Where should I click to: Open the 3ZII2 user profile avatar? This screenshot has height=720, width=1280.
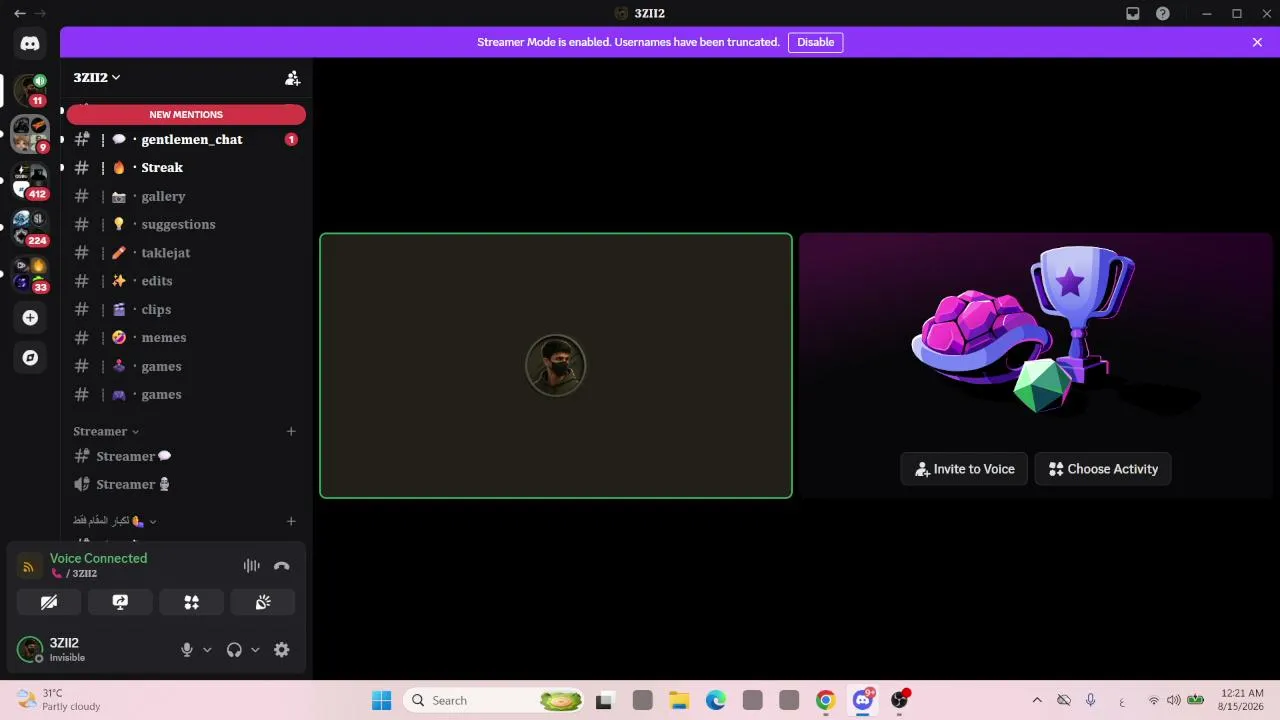pyautogui.click(x=30, y=649)
